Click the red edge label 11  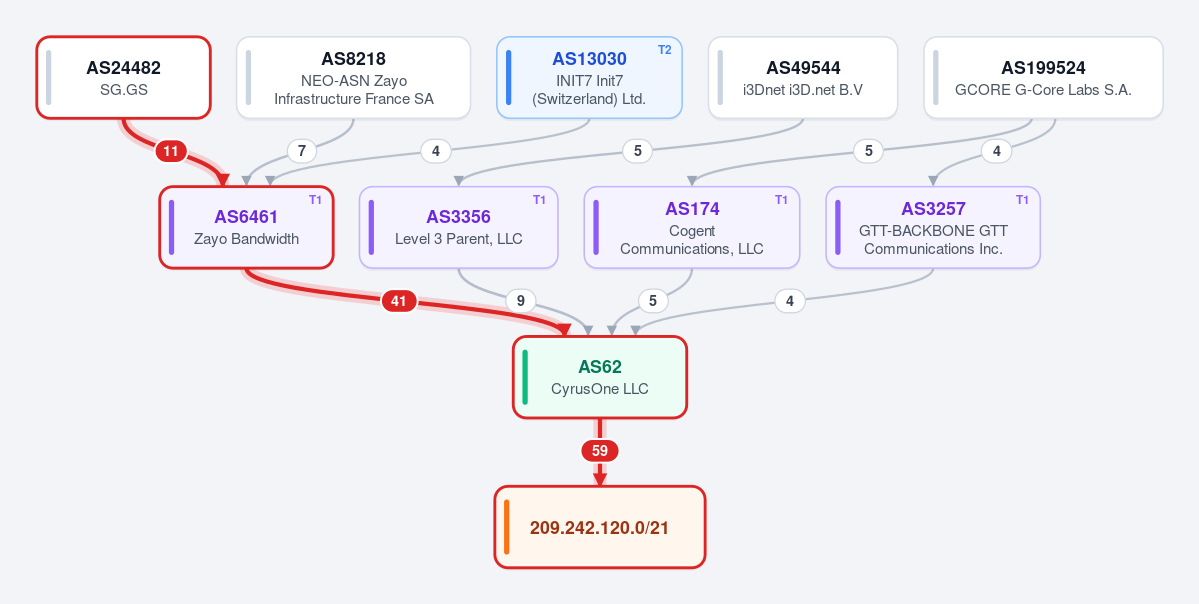(x=171, y=151)
